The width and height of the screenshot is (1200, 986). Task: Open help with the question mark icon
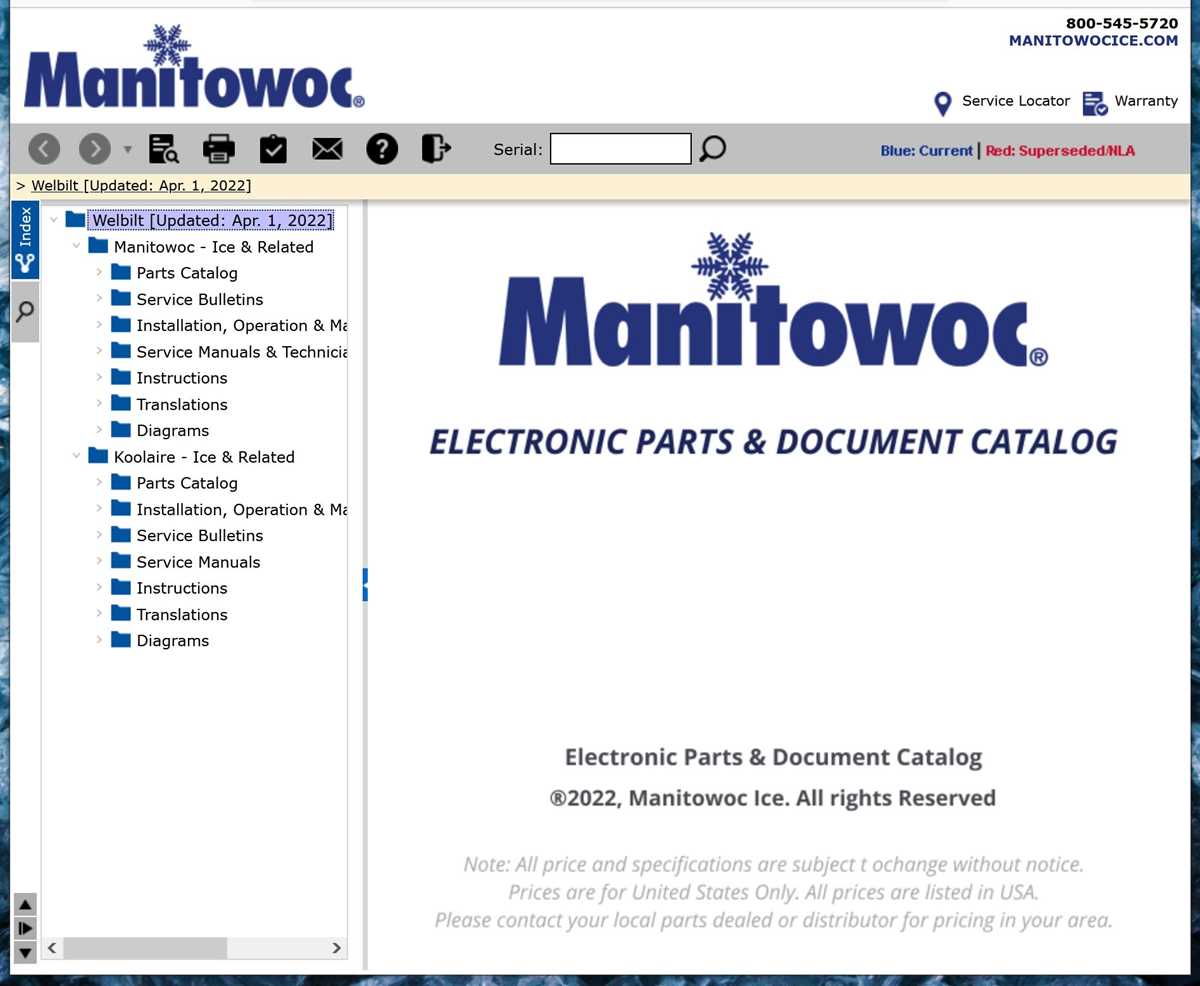click(x=382, y=149)
